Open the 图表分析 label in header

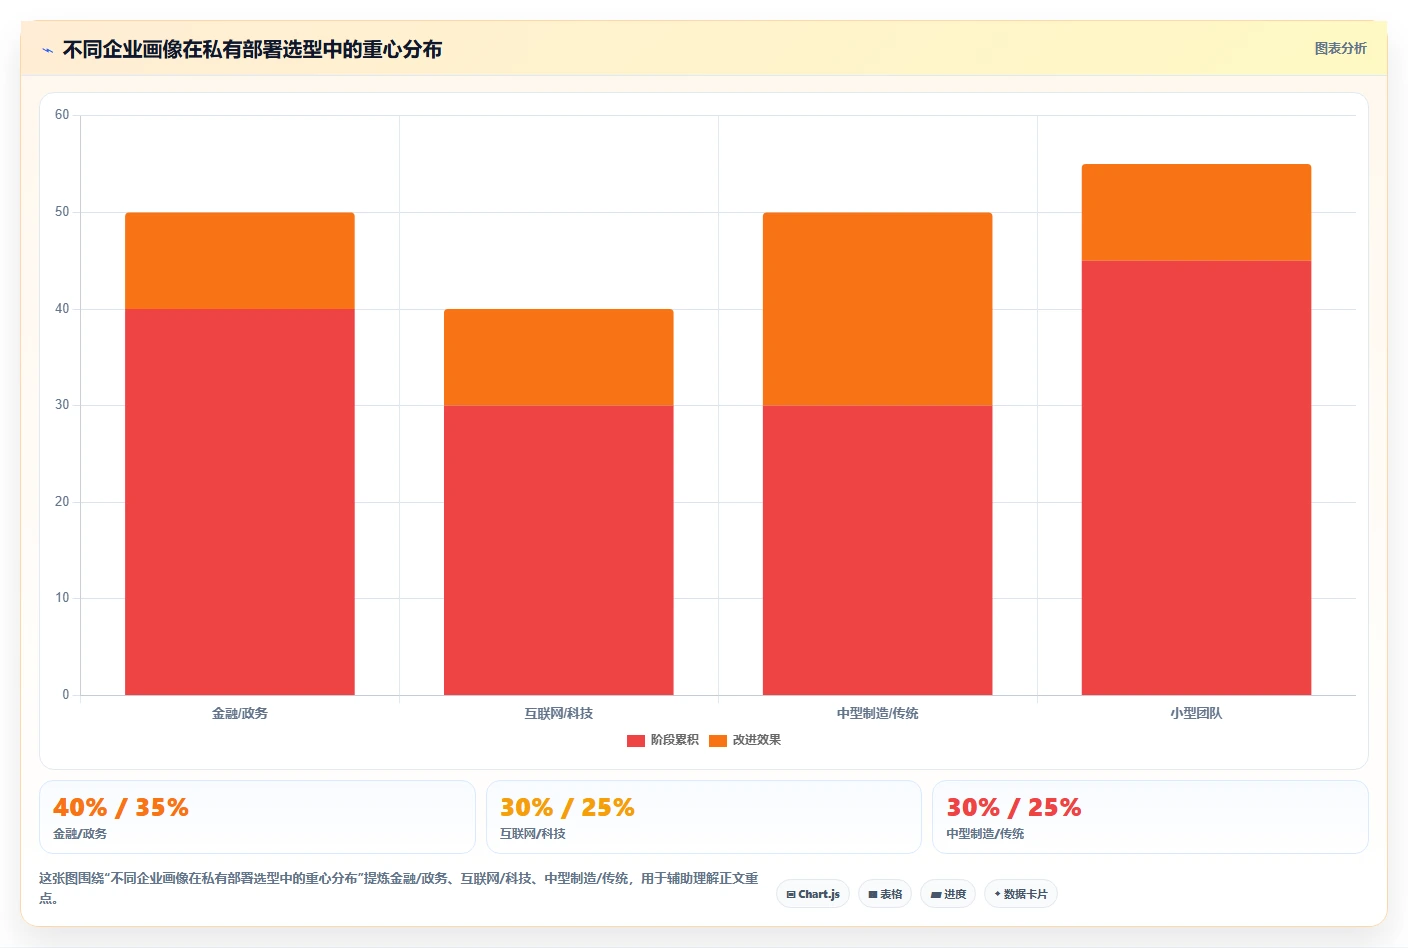[x=1340, y=48]
